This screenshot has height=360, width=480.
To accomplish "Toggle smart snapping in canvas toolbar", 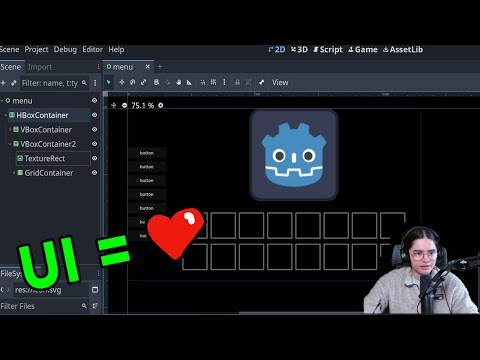I will [x=203, y=82].
